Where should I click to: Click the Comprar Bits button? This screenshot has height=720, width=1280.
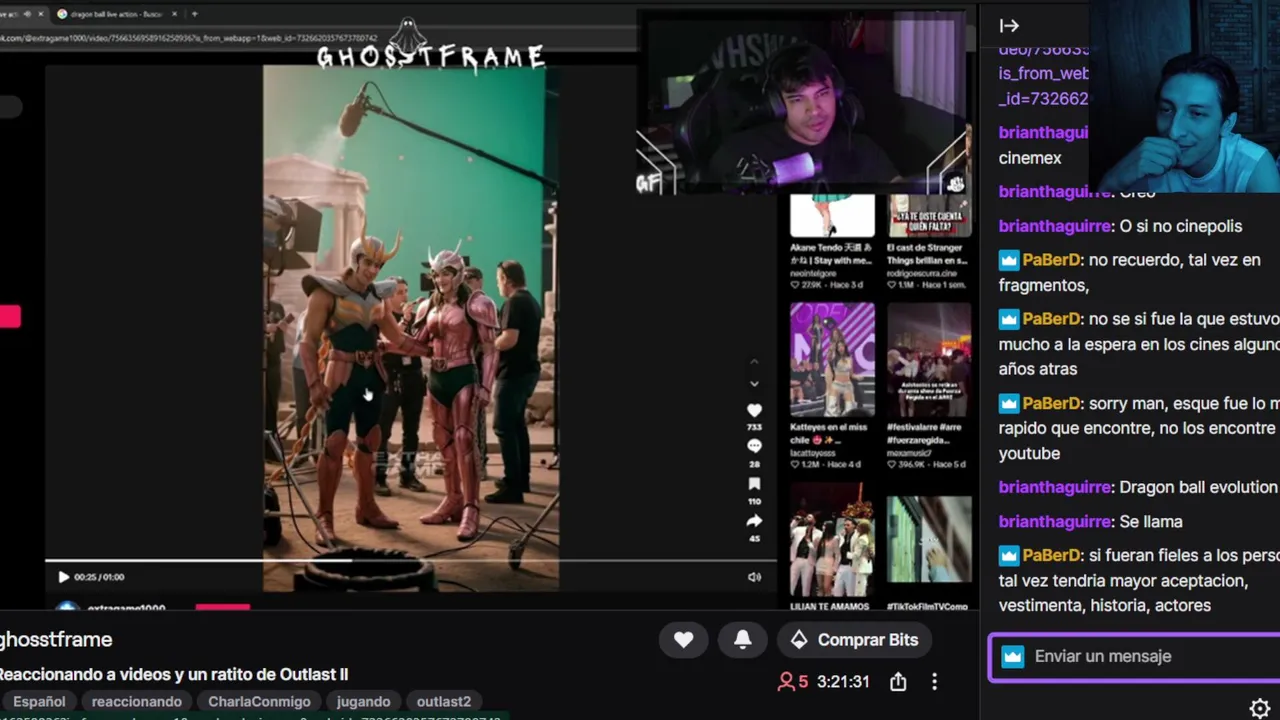[855, 640]
